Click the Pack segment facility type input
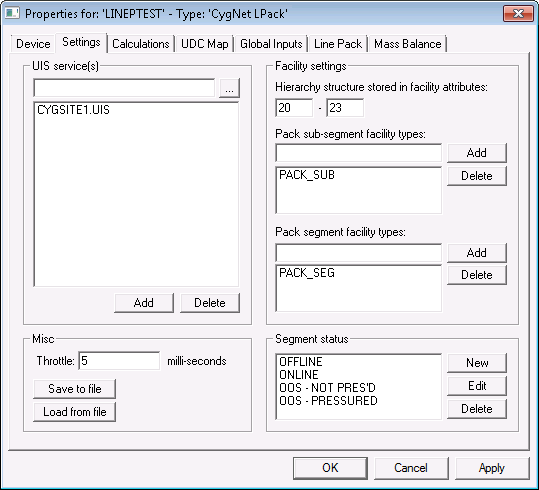Screen dimensions: 539x490 click(x=359, y=253)
